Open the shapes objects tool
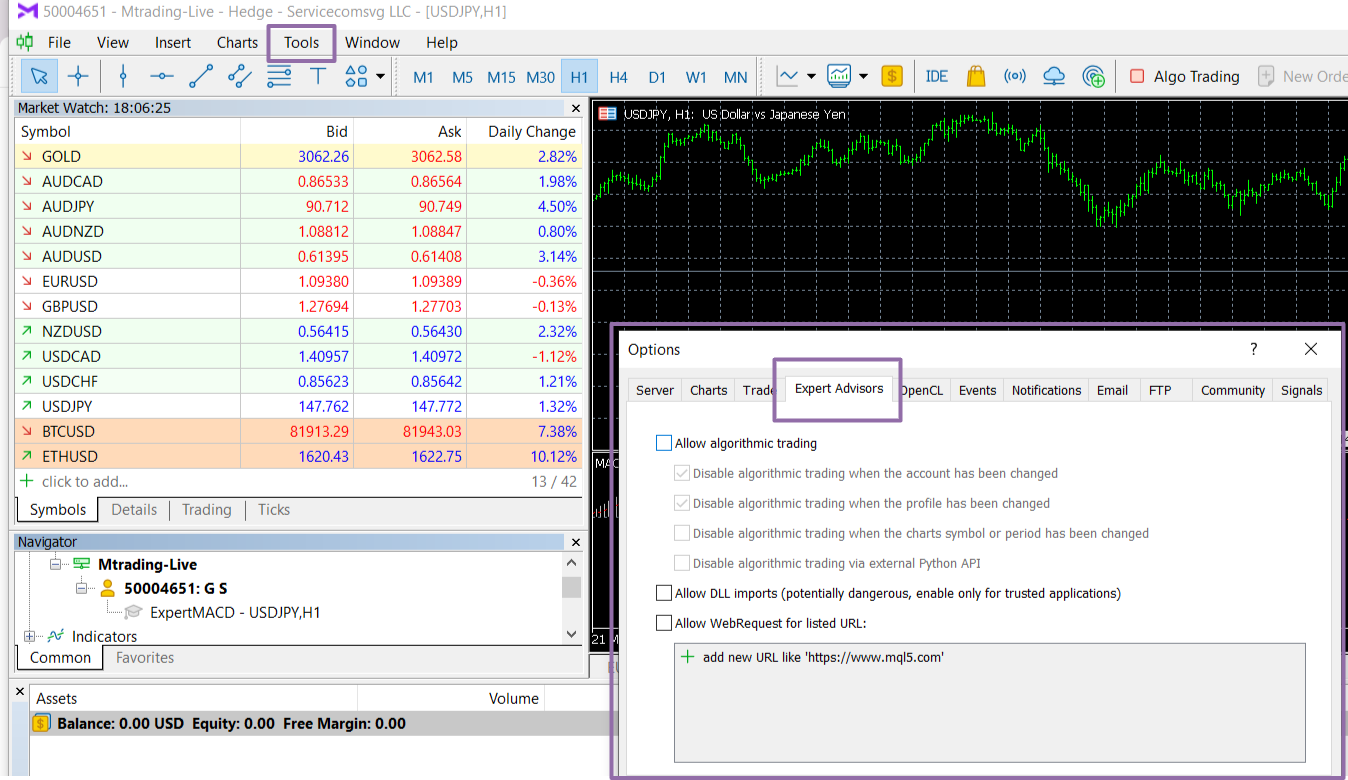Image resolution: width=1348 pixels, height=780 pixels. (355, 76)
